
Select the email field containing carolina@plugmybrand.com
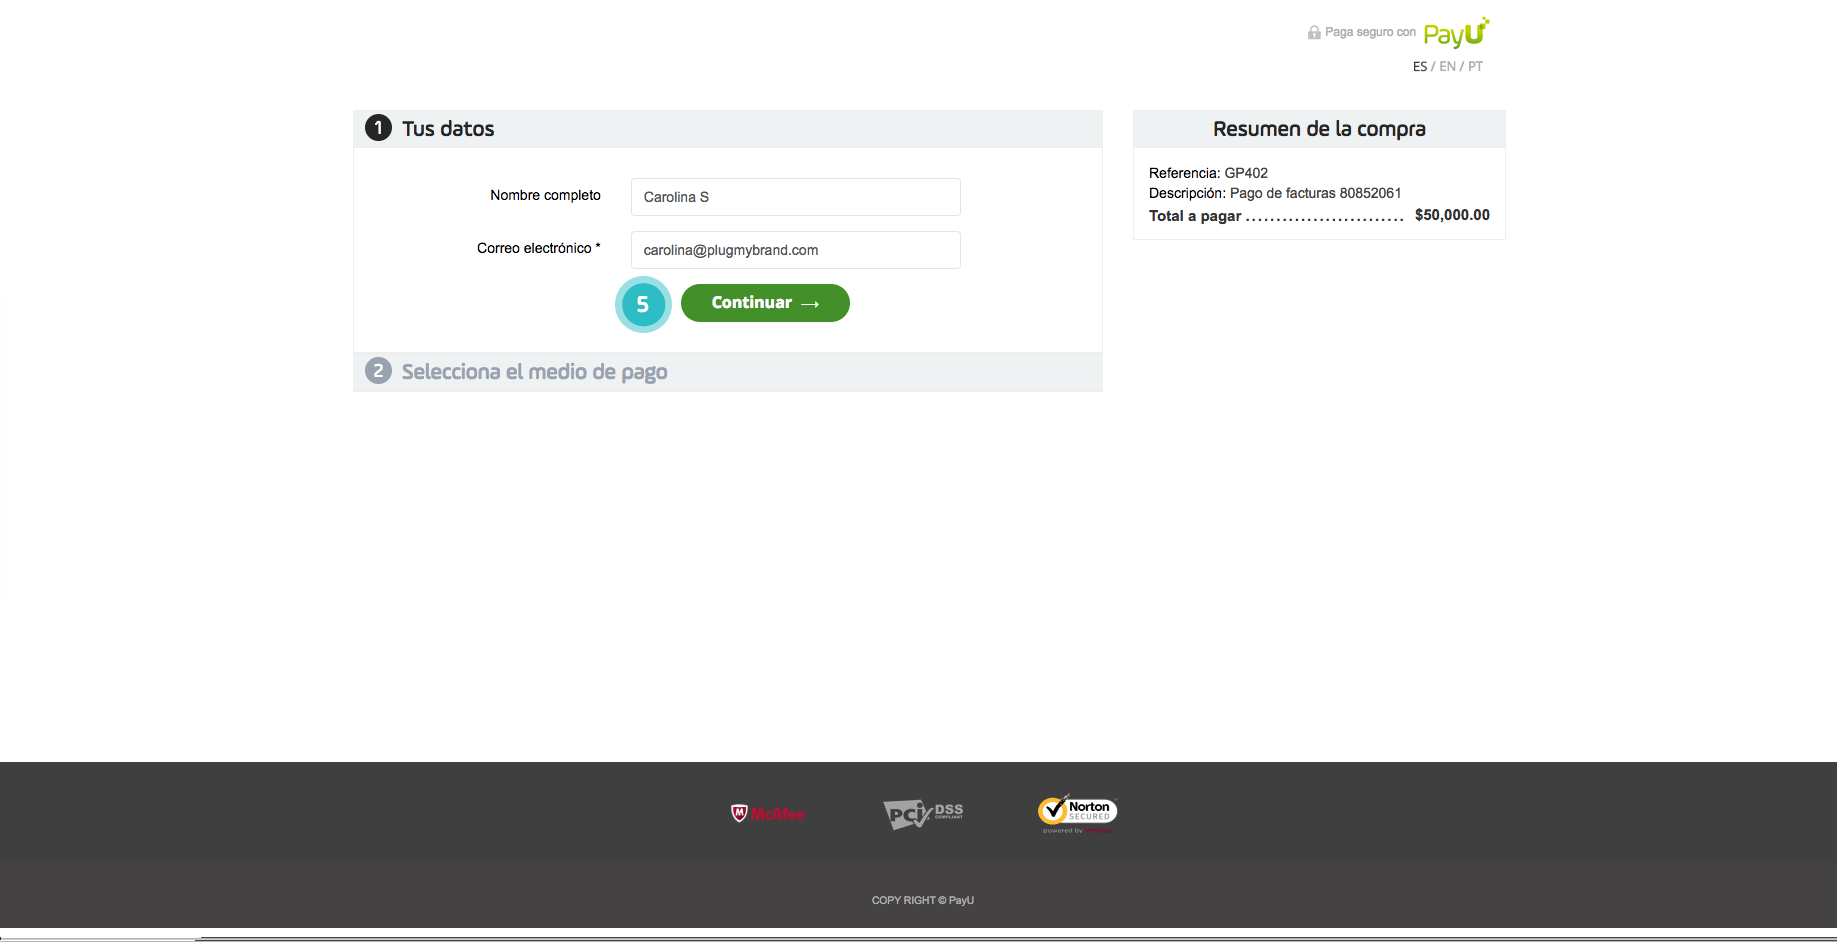795,250
